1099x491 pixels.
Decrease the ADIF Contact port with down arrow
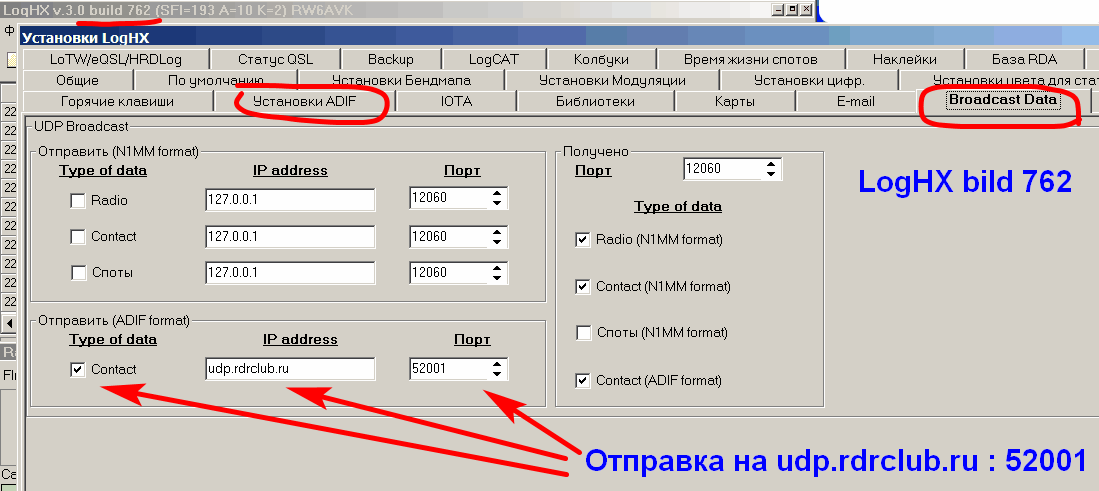click(497, 375)
